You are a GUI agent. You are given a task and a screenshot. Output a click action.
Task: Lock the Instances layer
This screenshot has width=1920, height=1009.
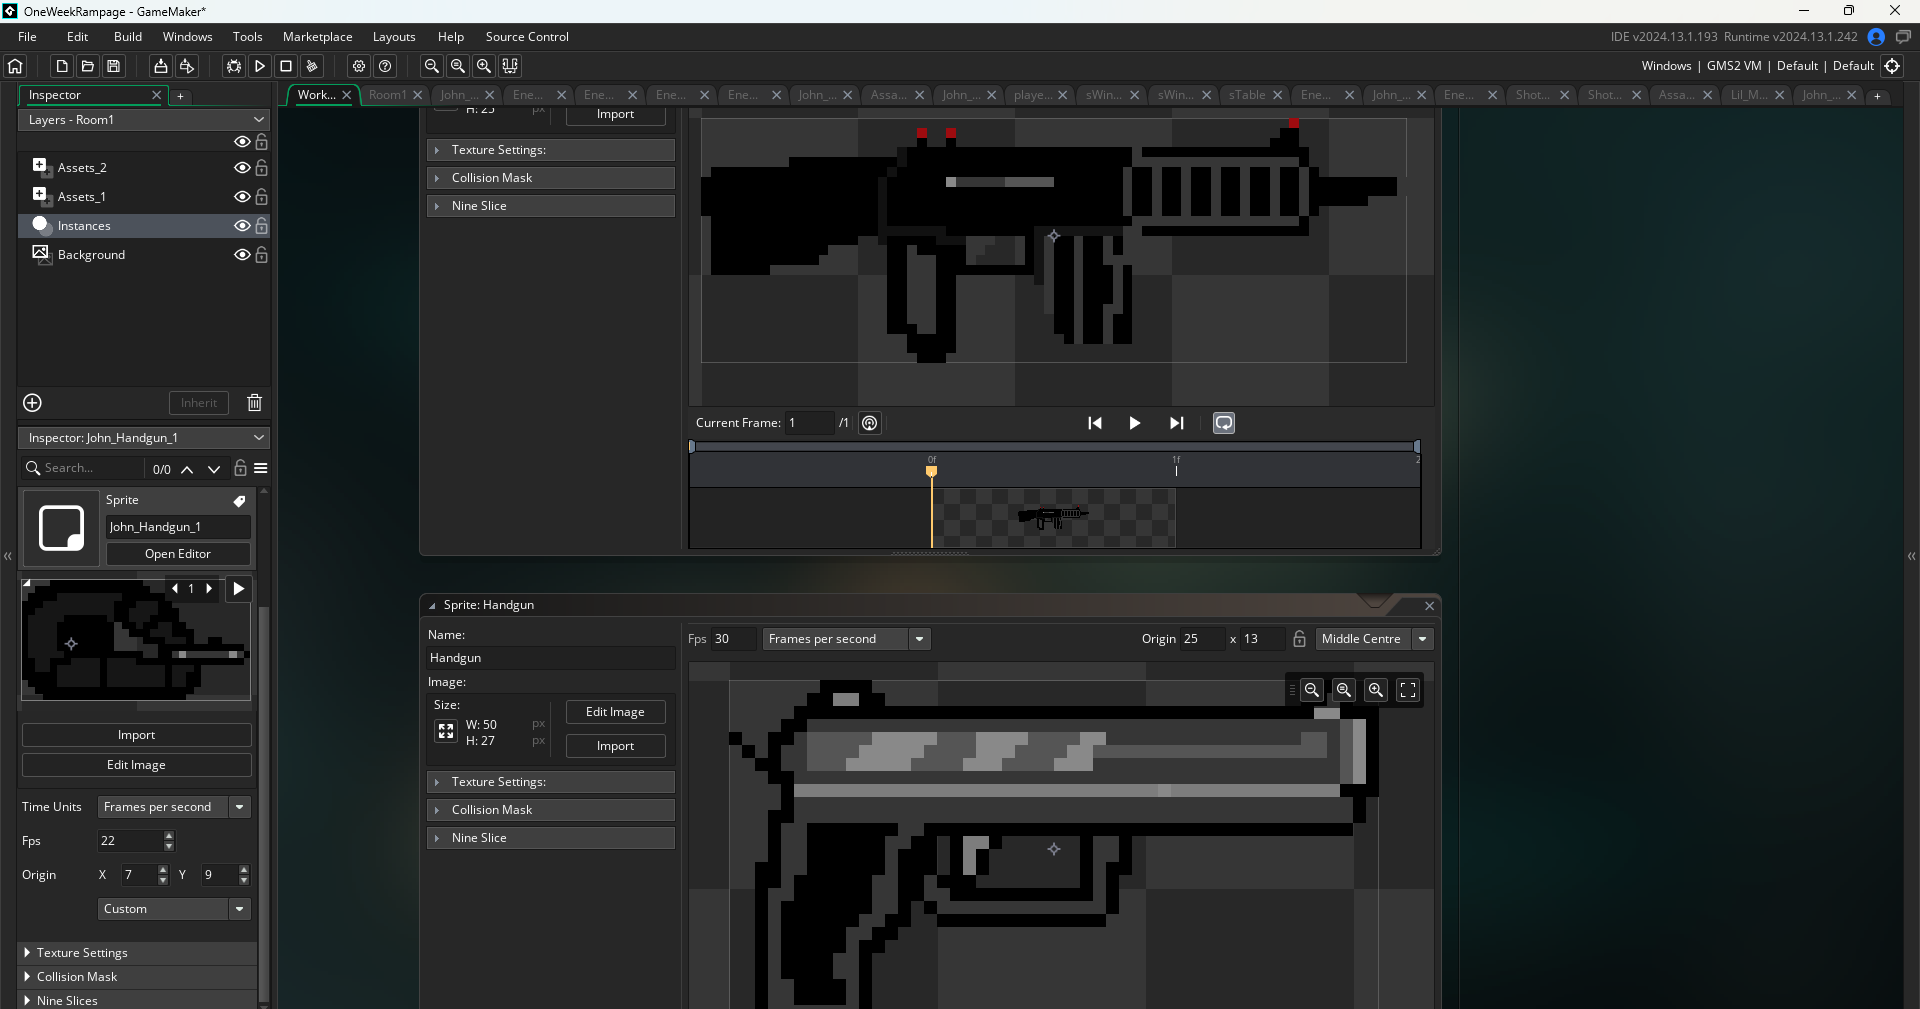pos(261,226)
